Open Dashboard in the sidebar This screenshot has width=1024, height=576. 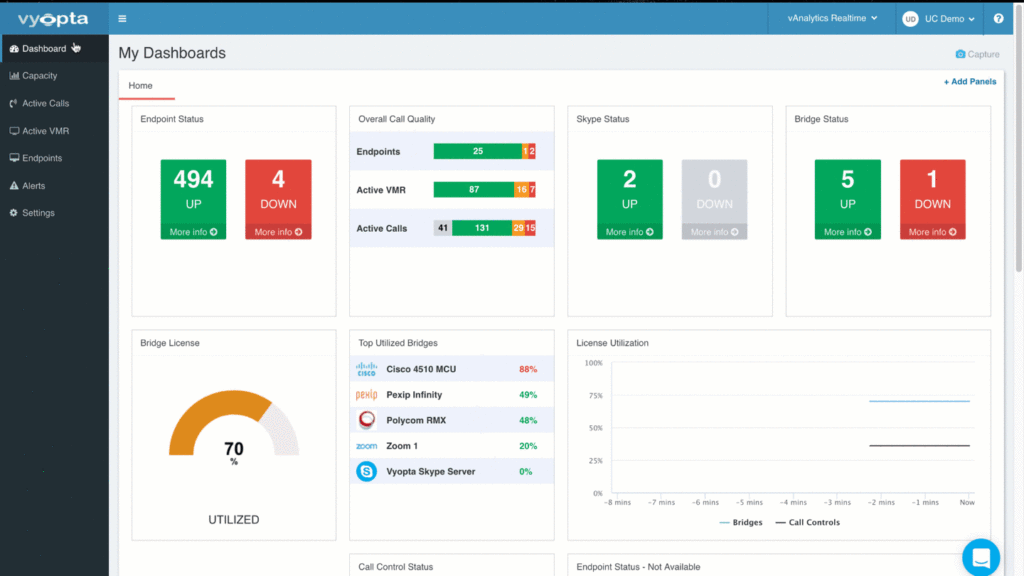tap(54, 49)
